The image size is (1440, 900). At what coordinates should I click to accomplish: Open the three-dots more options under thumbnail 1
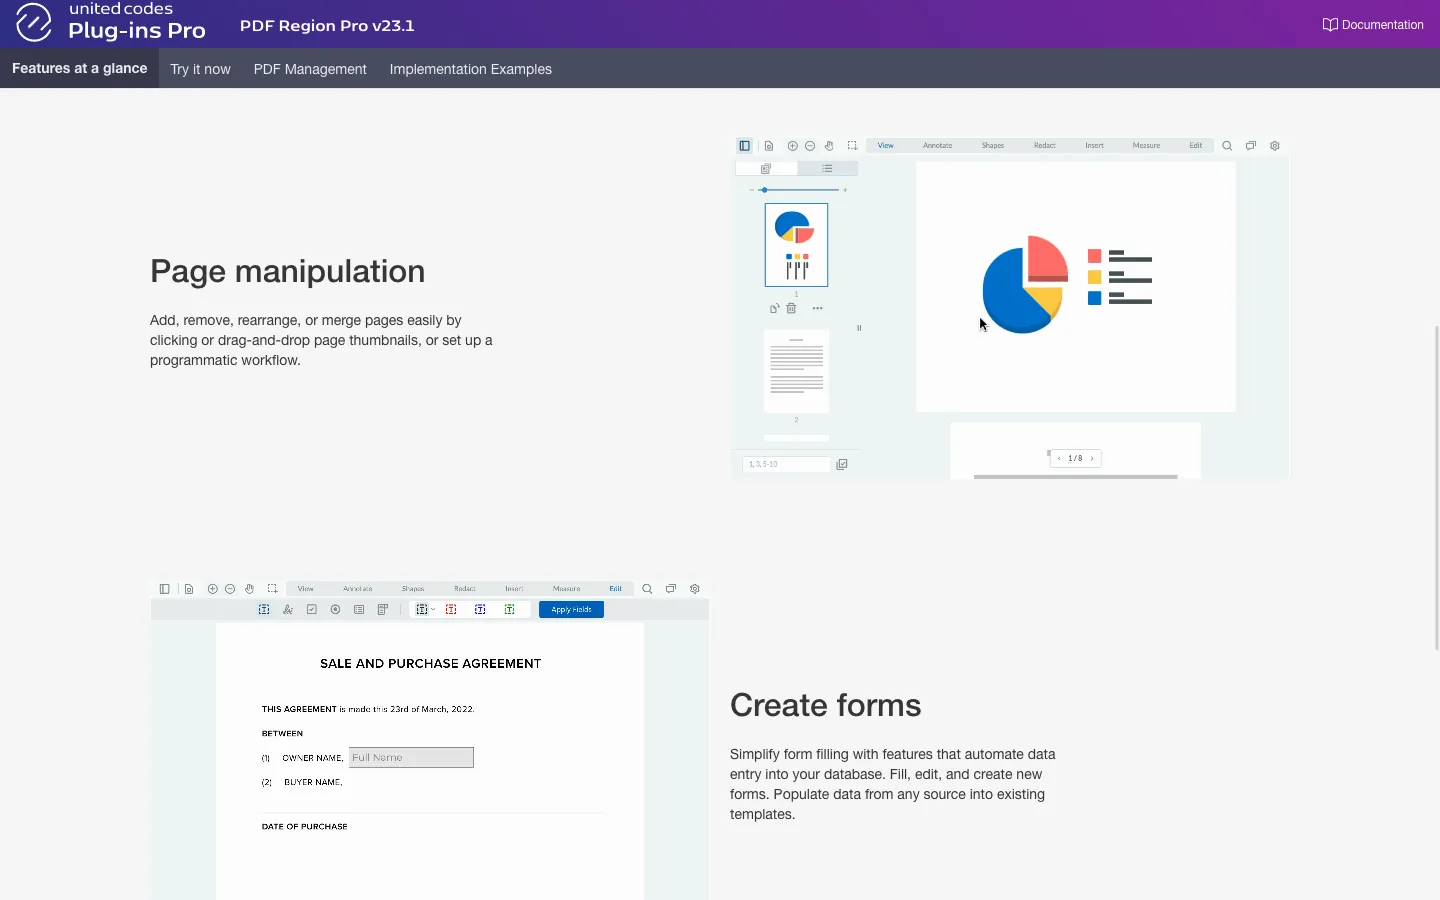click(x=817, y=308)
